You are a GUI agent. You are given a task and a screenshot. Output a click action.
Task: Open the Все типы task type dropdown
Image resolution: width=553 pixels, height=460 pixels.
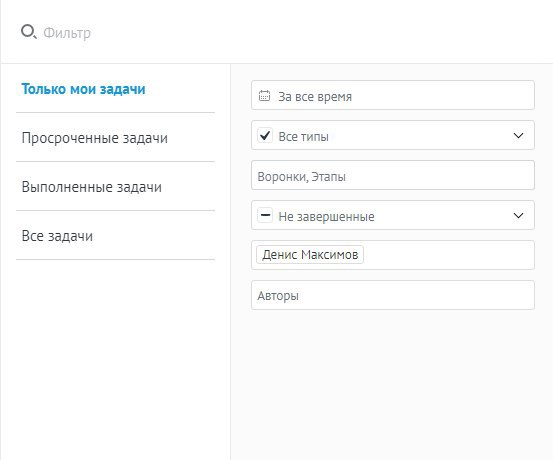pos(393,135)
